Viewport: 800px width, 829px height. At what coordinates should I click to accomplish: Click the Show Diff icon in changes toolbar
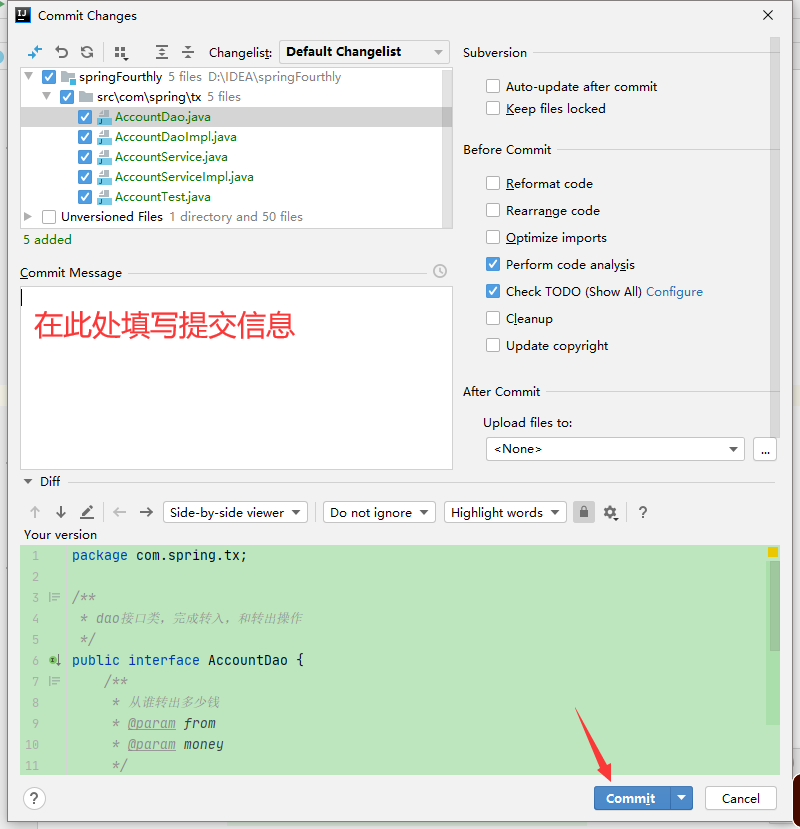tap(34, 52)
